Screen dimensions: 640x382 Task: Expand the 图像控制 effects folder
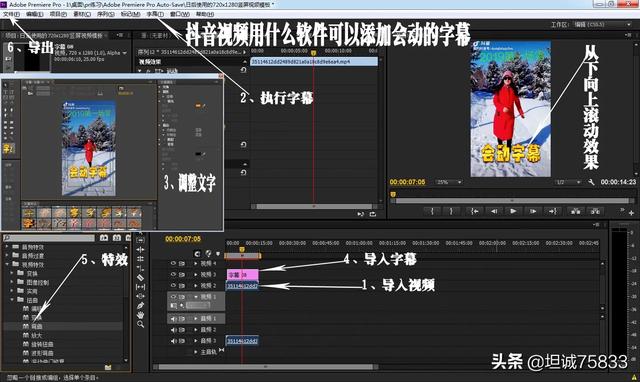point(12,282)
